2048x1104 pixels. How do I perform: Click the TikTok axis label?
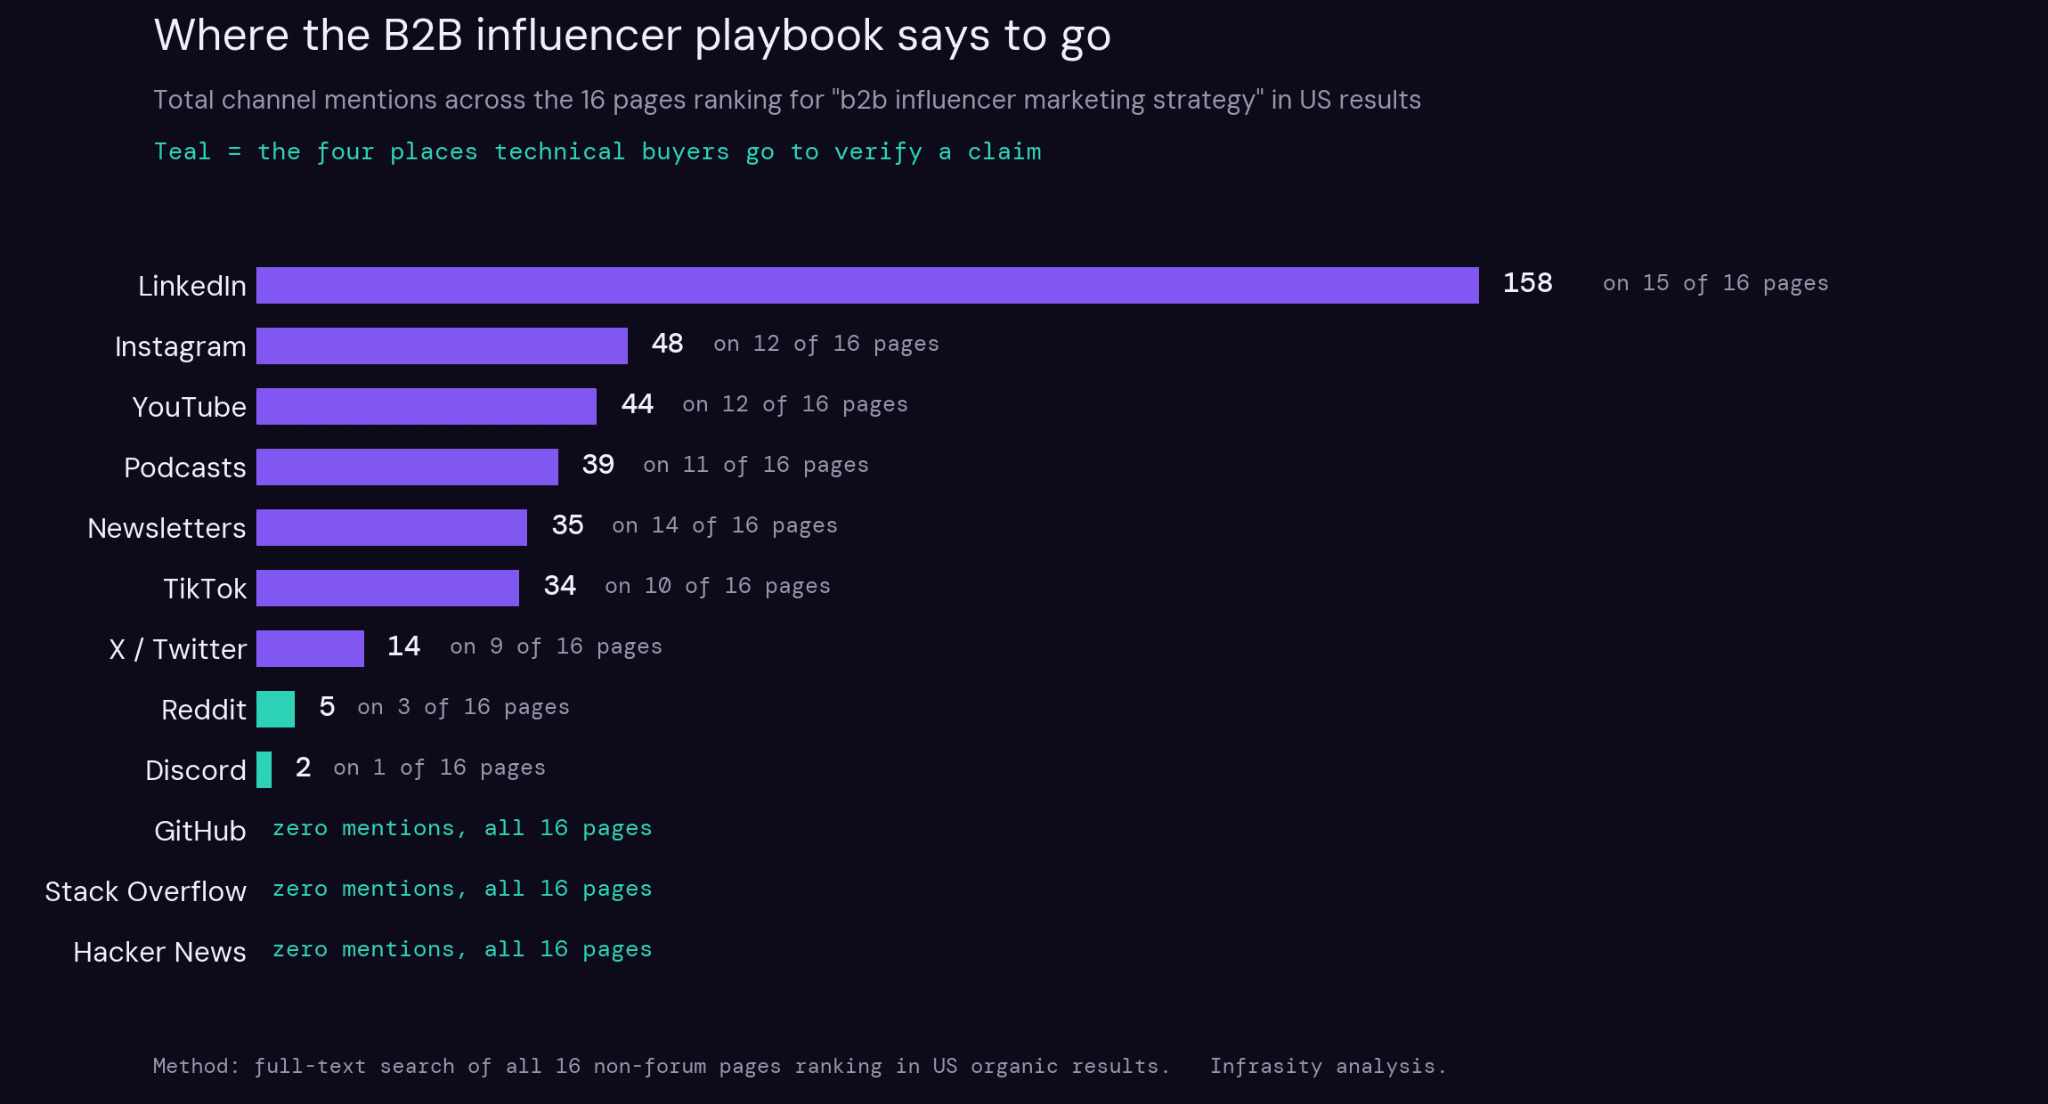pos(205,589)
